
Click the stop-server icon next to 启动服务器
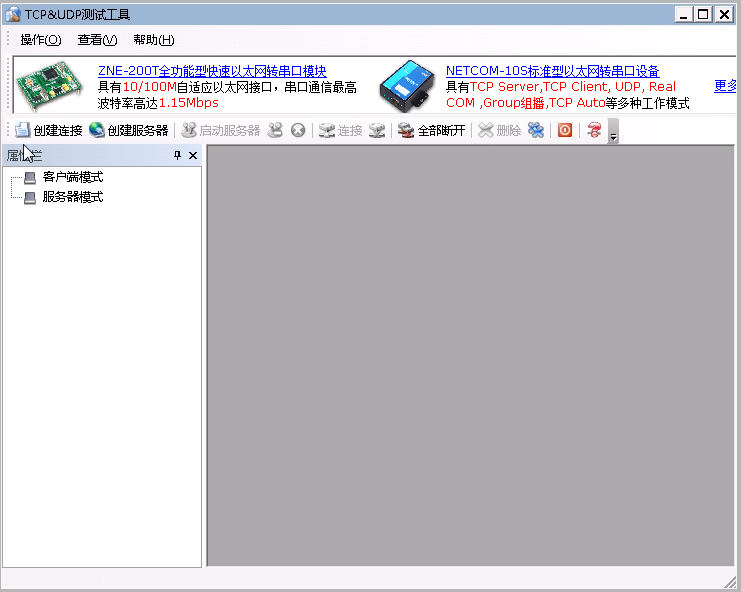(x=275, y=130)
